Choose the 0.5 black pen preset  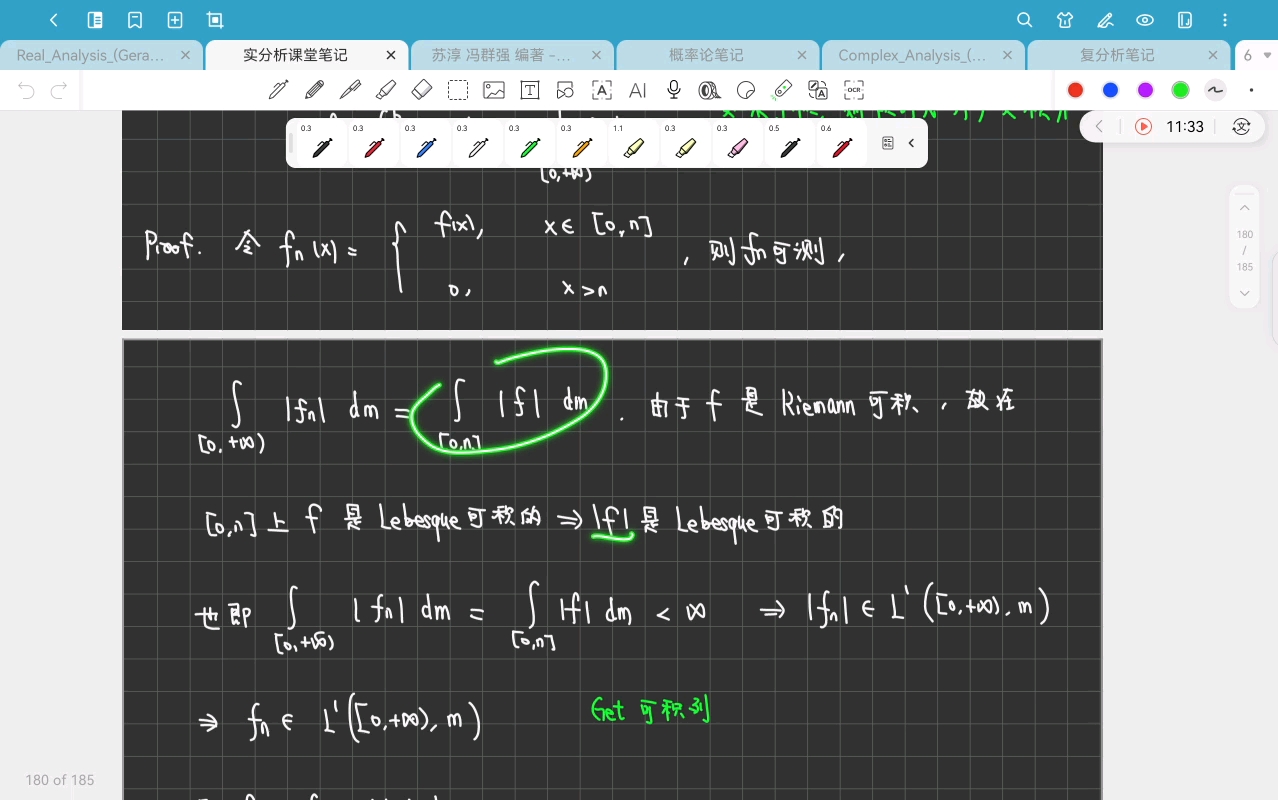click(x=790, y=143)
